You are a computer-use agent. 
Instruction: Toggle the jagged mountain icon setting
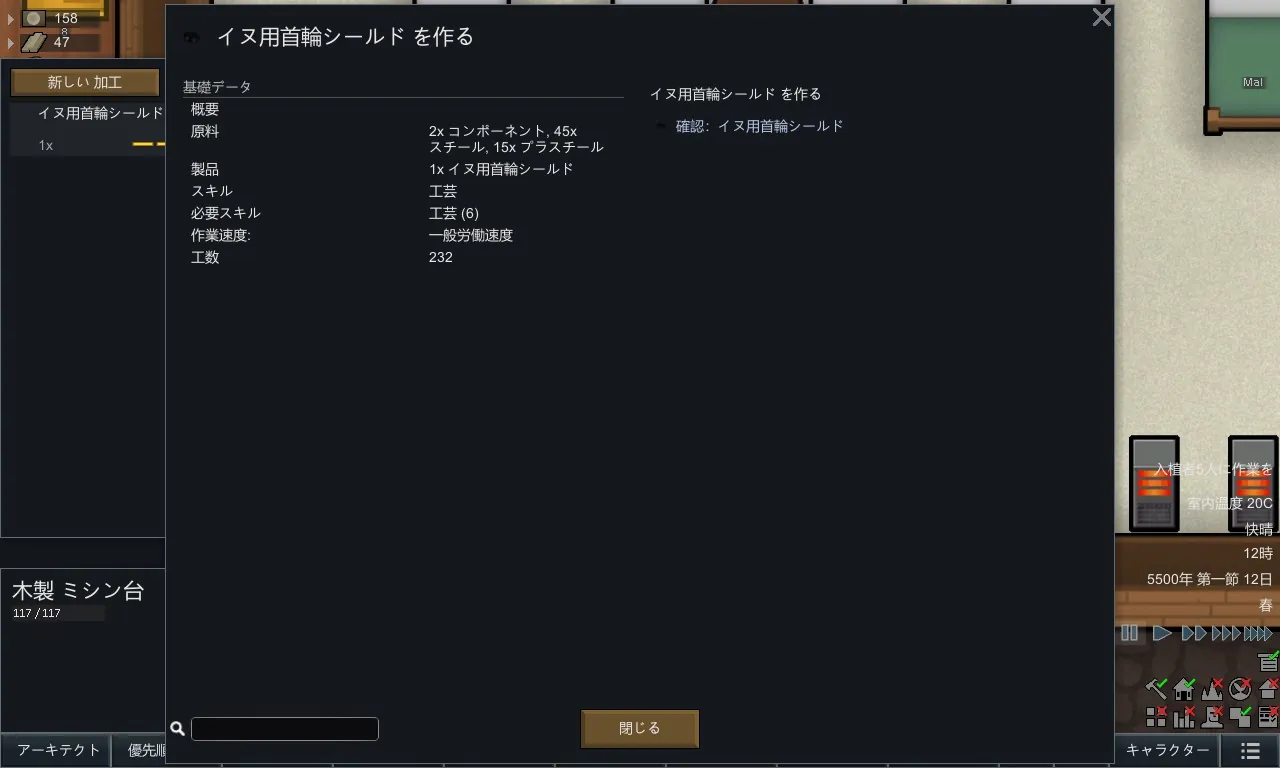pyautogui.click(x=1213, y=688)
